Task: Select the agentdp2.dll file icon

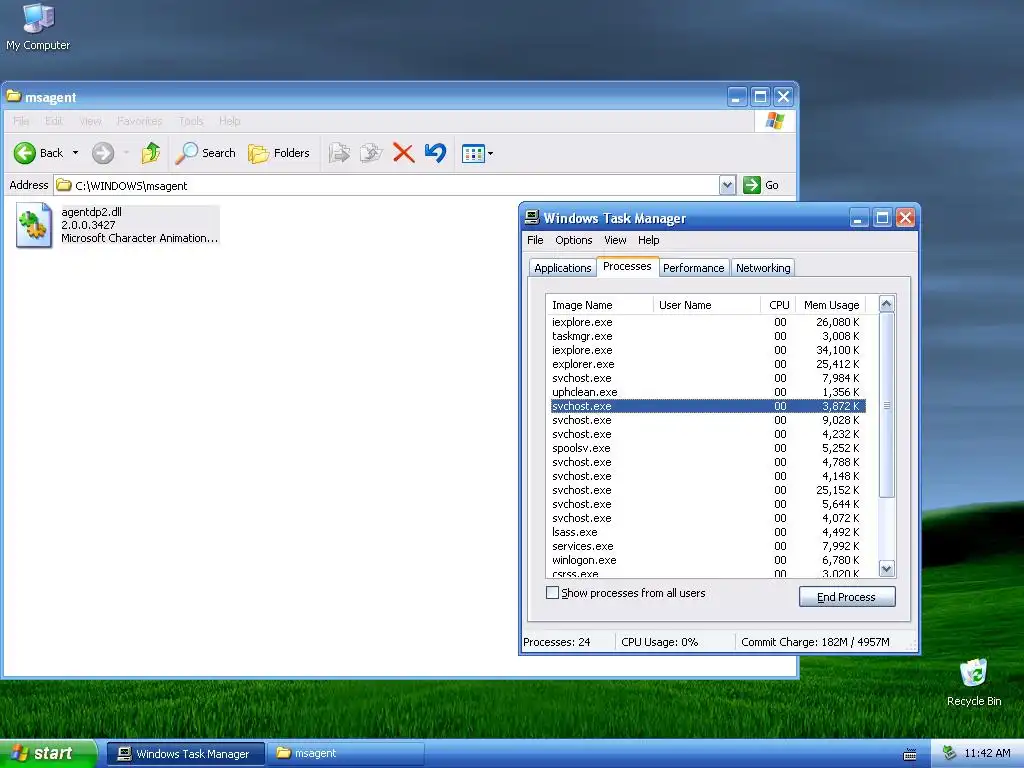Action: point(34,225)
